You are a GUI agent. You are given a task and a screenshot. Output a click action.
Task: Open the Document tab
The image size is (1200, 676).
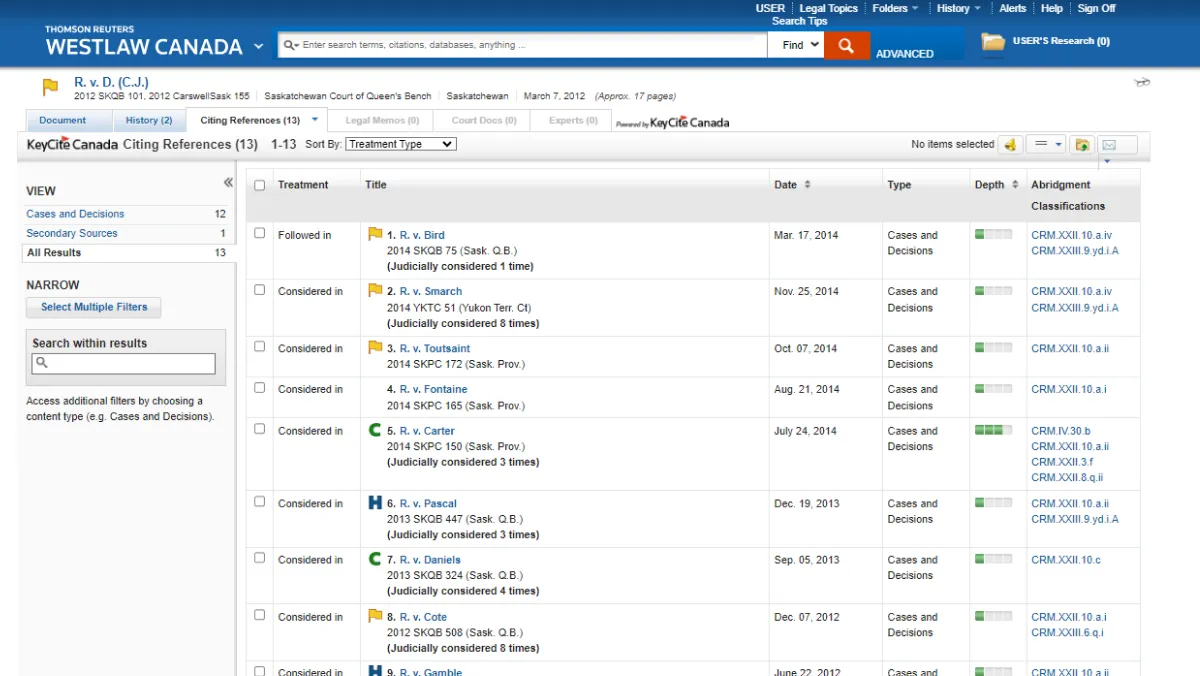pos(63,120)
